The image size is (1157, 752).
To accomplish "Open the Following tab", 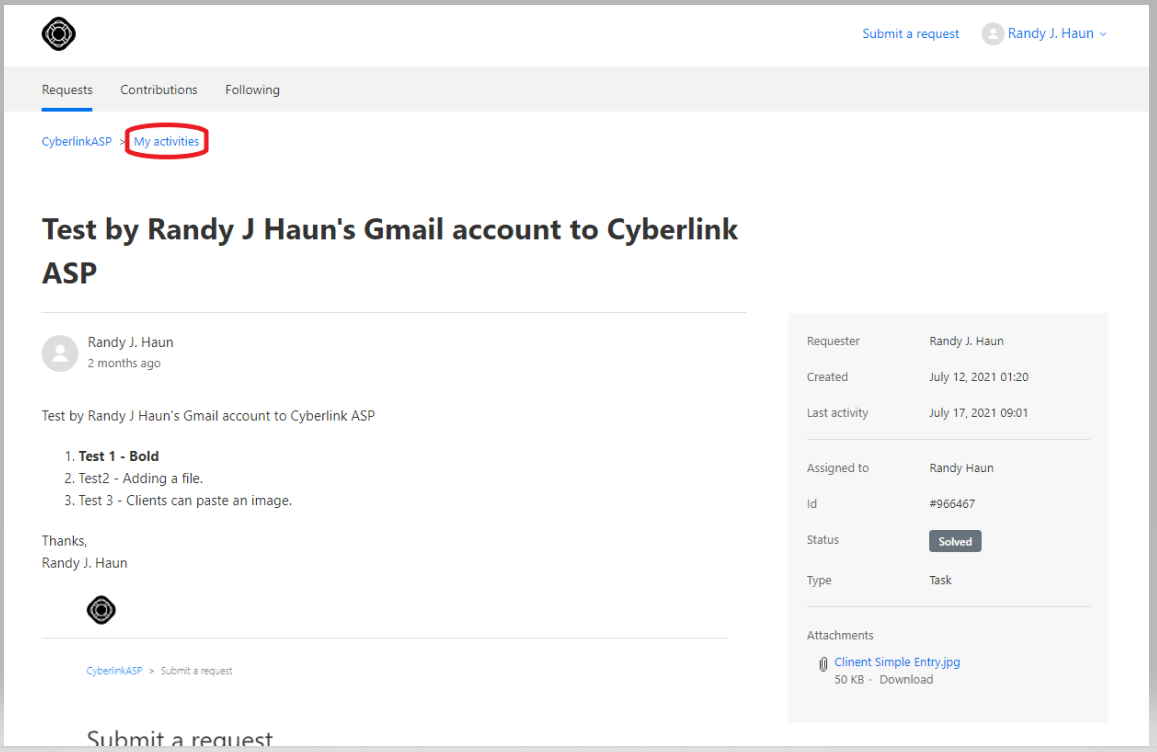I will (x=252, y=89).
